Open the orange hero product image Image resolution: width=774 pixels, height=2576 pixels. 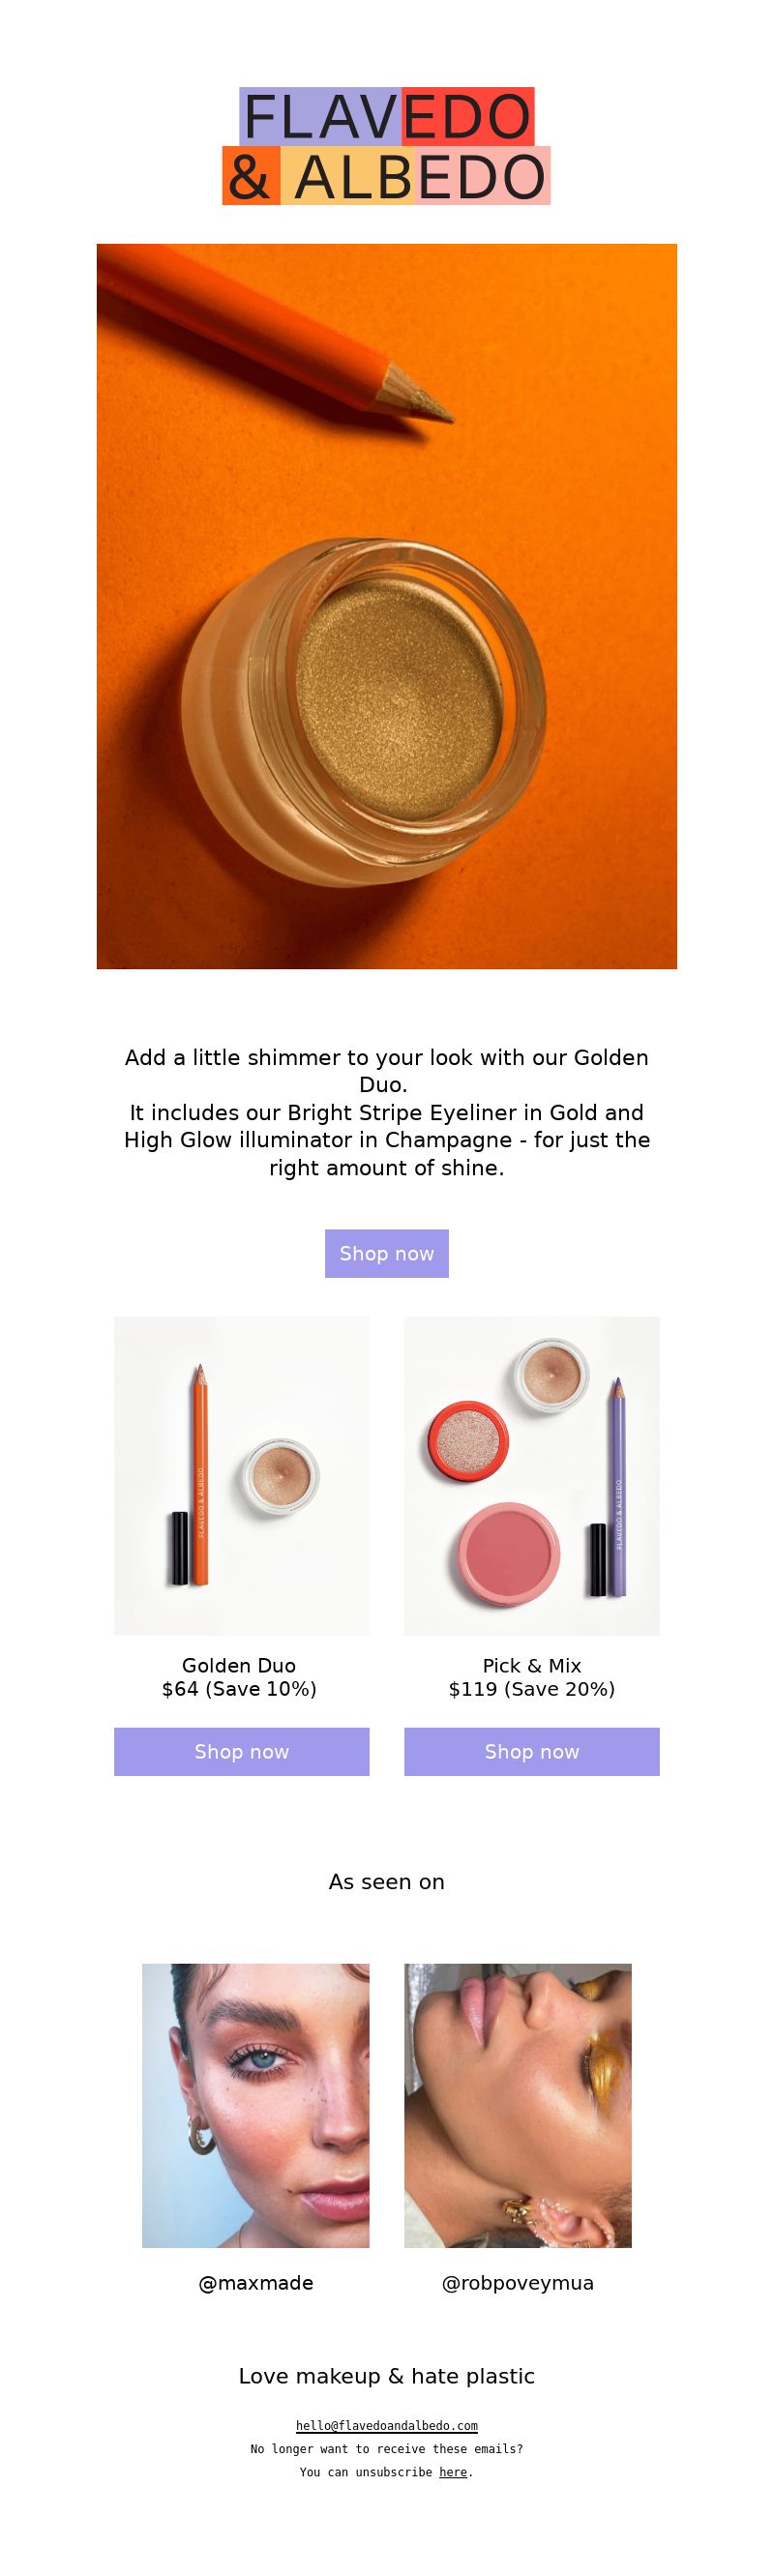click(386, 606)
